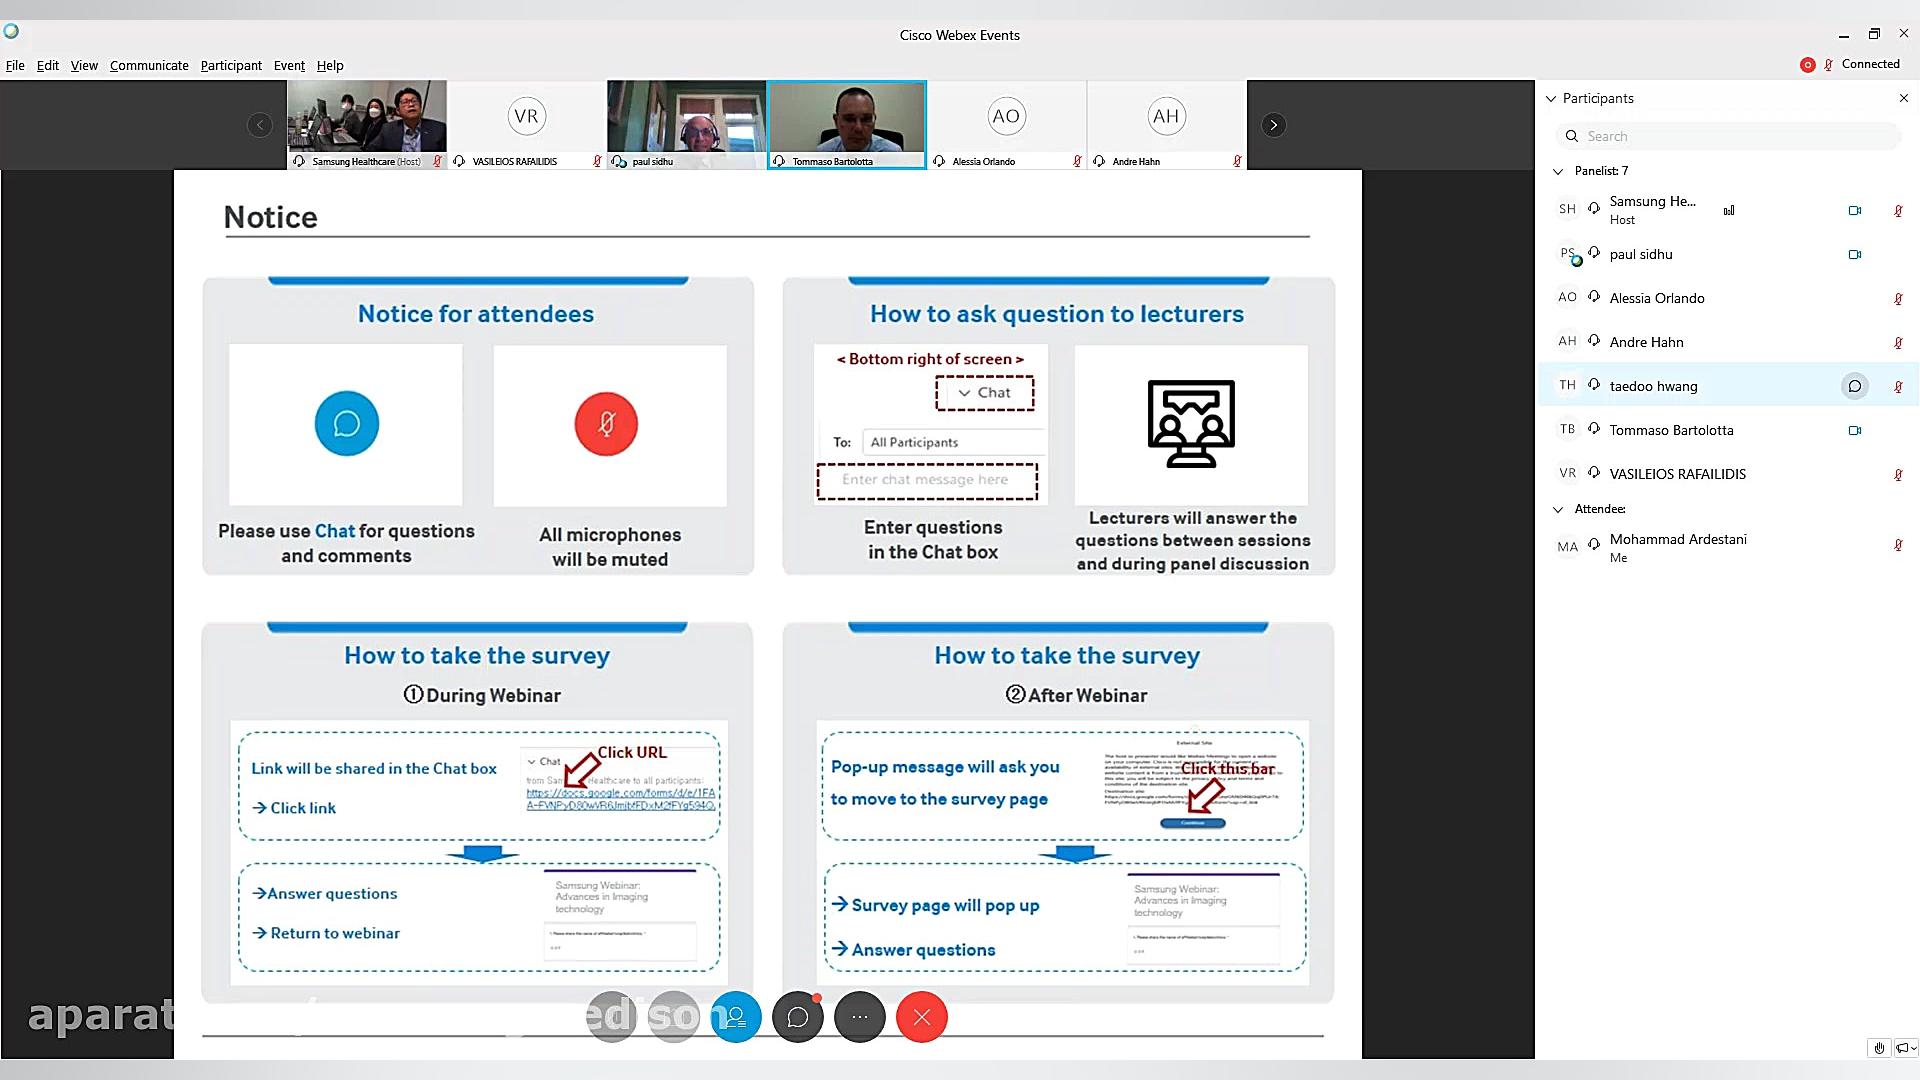
Task: Click the SH avatar for Samsung Healthcare
Action: [1567, 210]
